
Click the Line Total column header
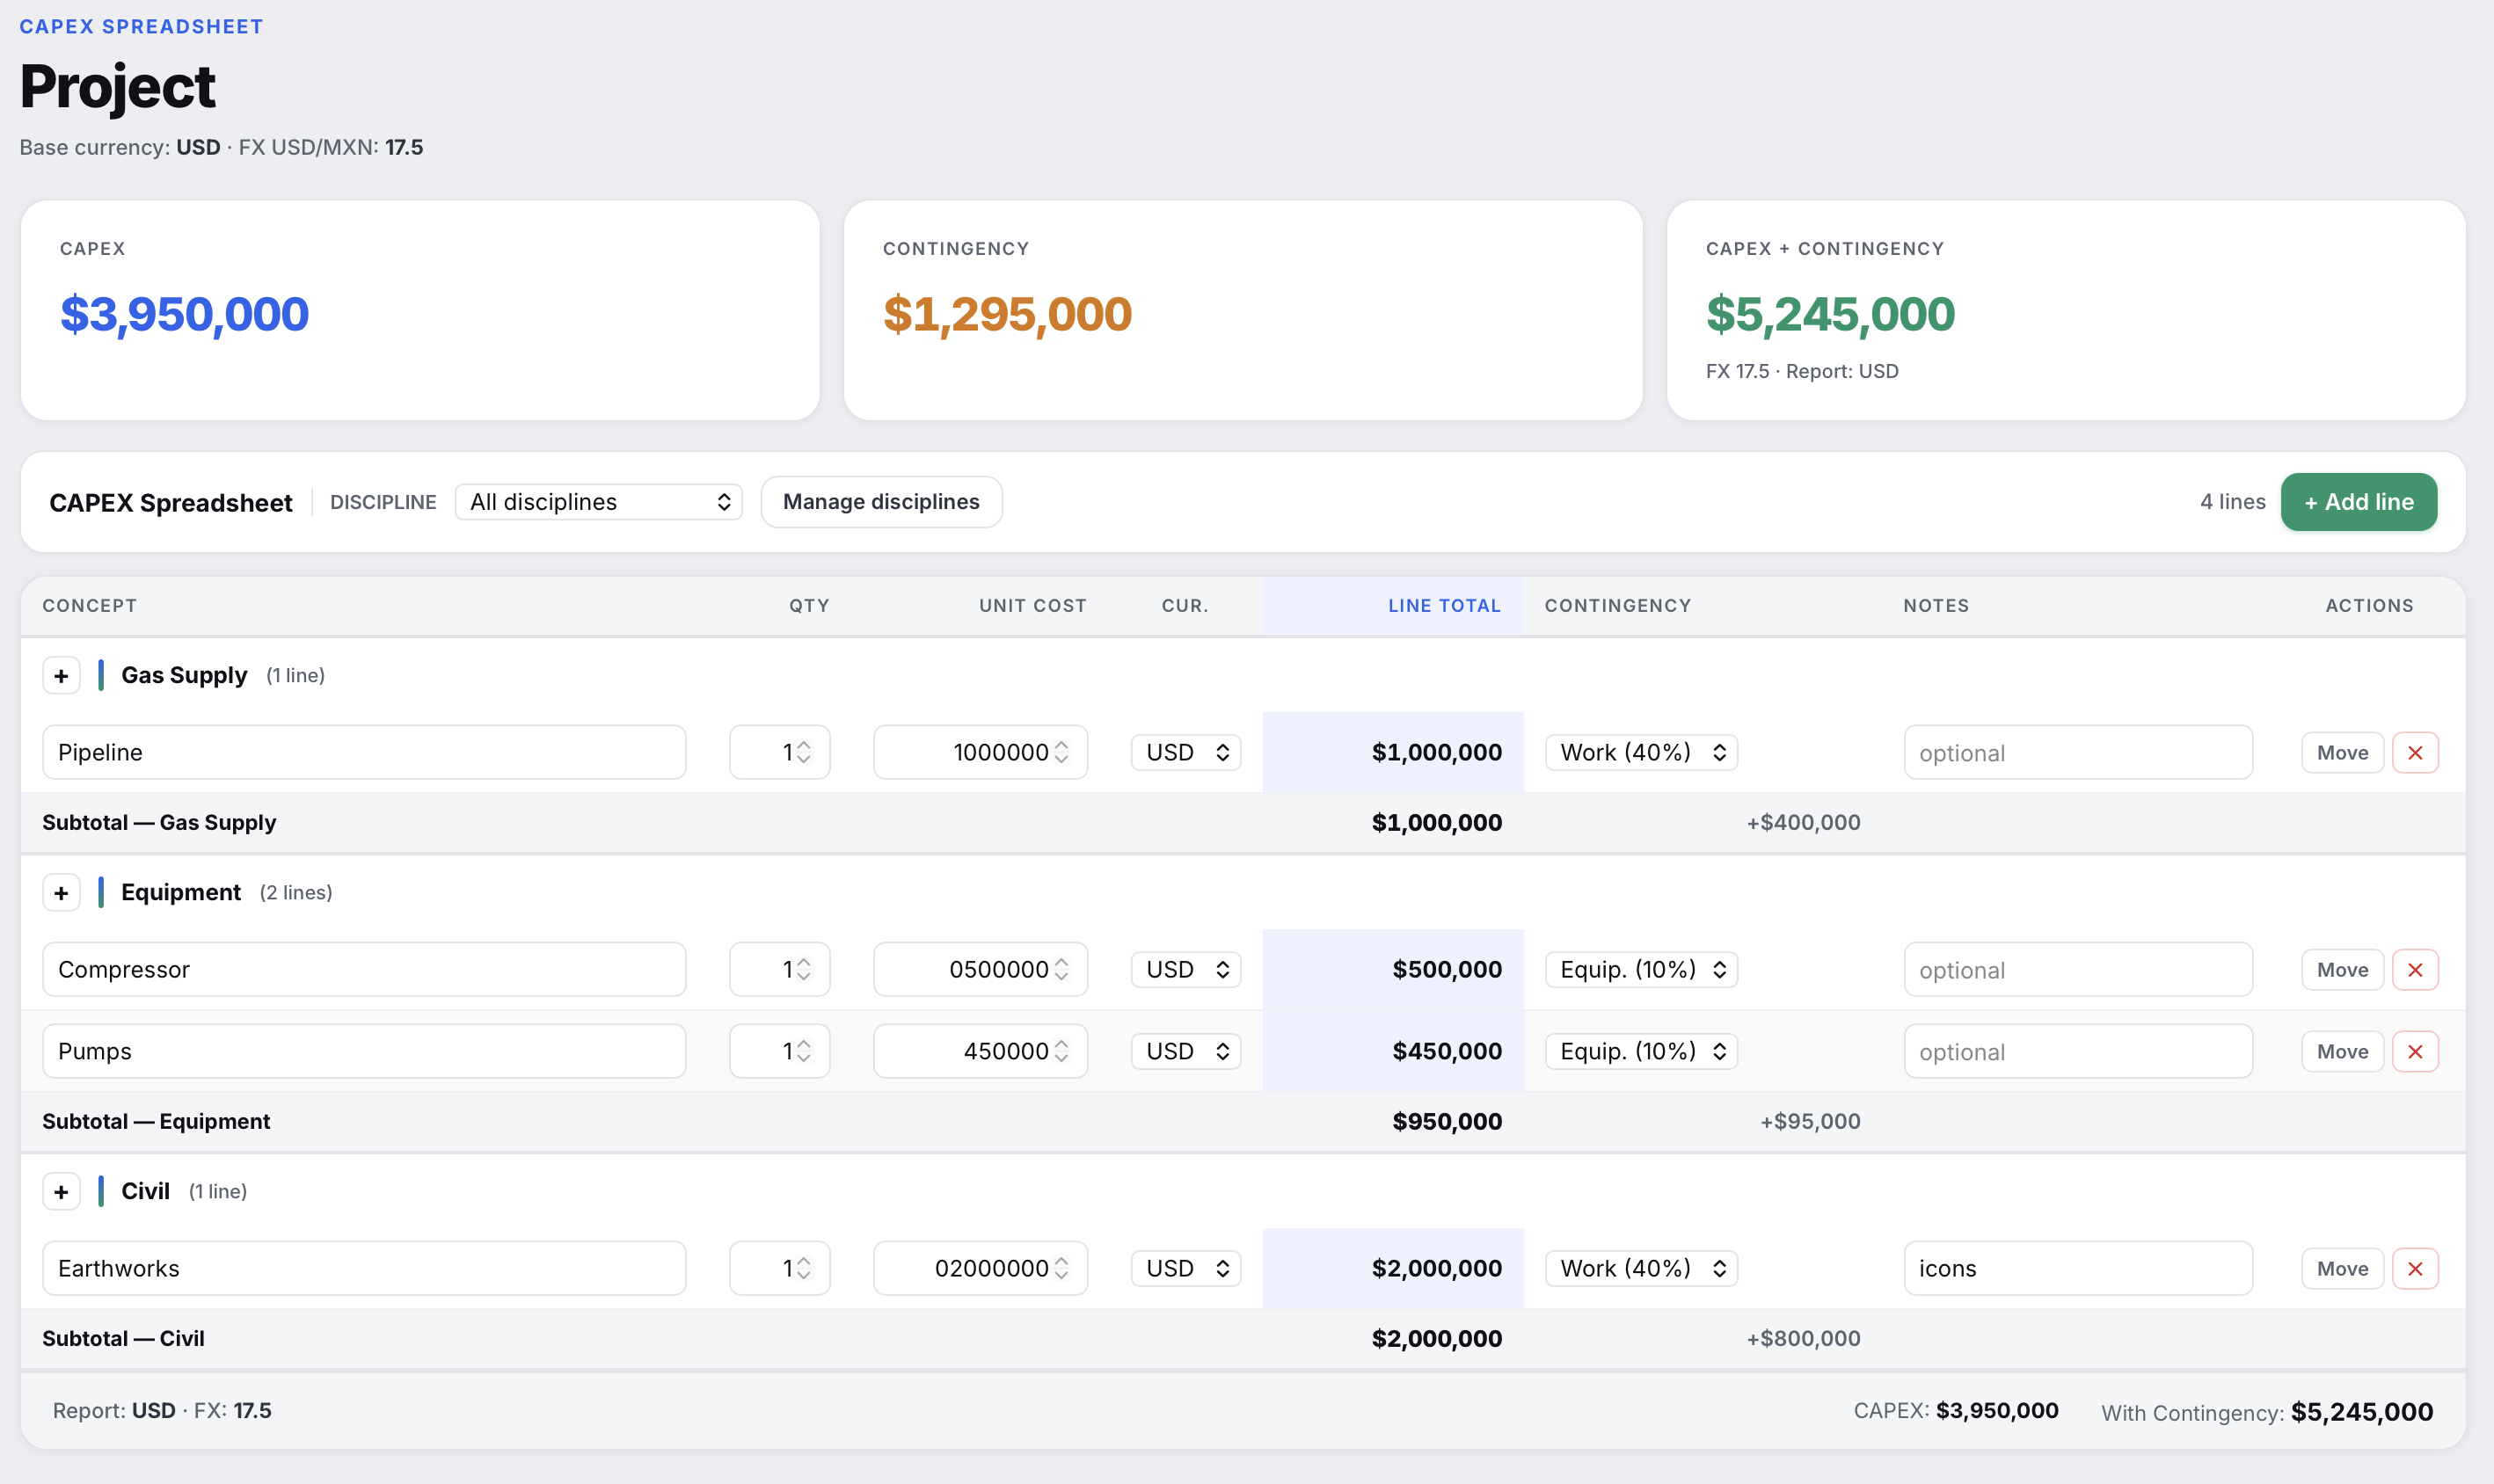[x=1443, y=606]
